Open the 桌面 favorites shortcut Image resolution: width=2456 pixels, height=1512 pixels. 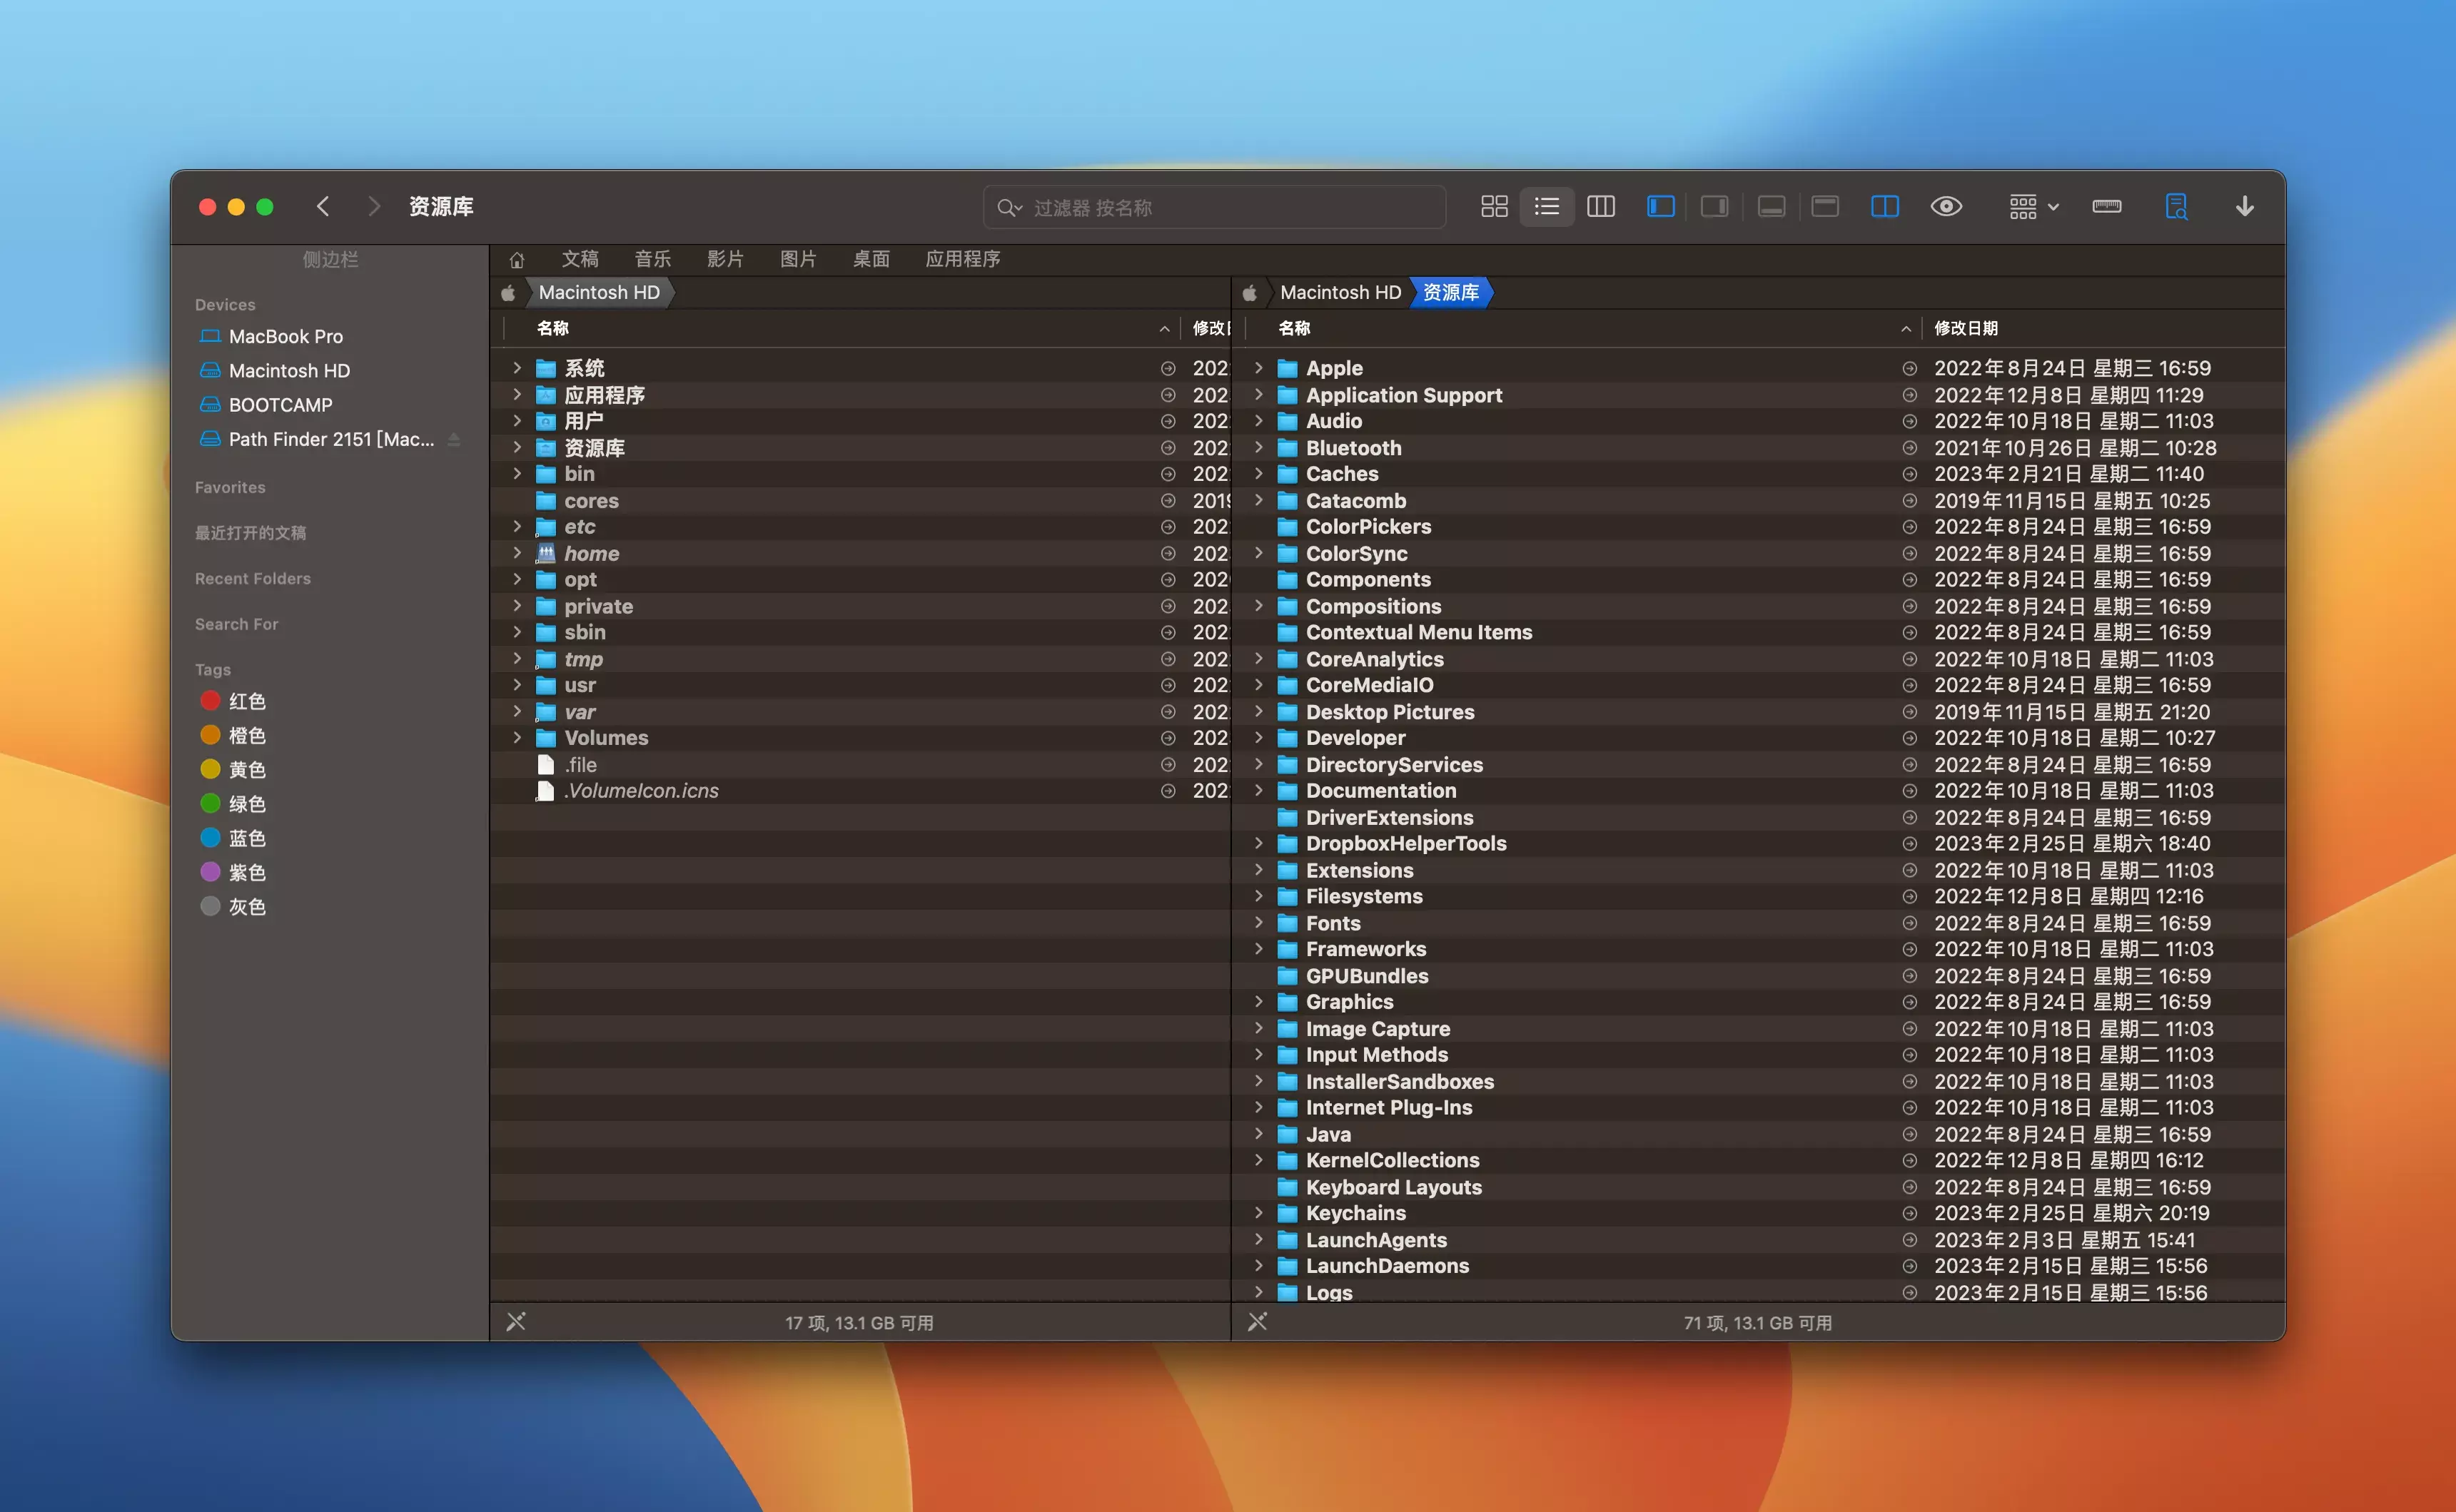tap(871, 259)
